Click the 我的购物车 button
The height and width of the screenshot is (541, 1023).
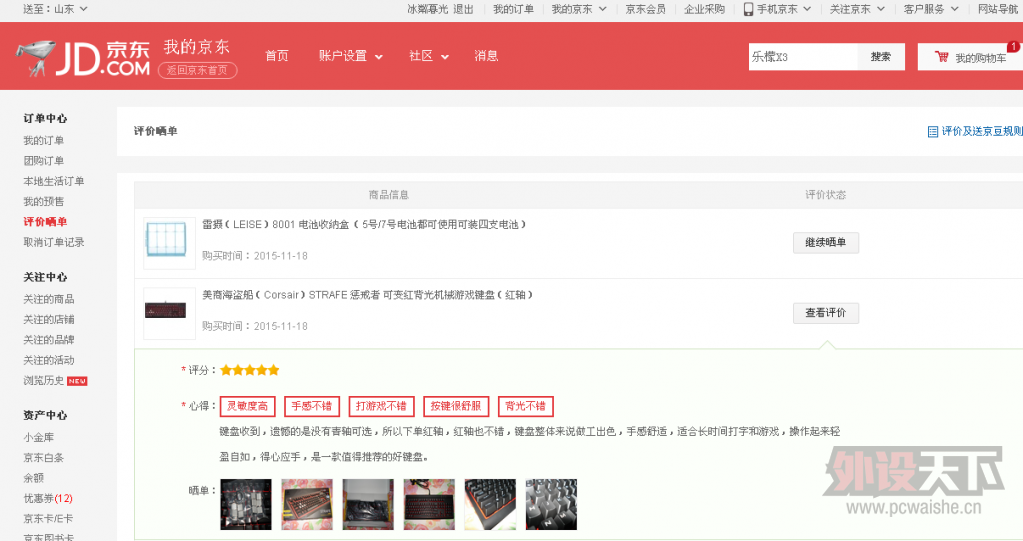pyautogui.click(x=970, y=57)
